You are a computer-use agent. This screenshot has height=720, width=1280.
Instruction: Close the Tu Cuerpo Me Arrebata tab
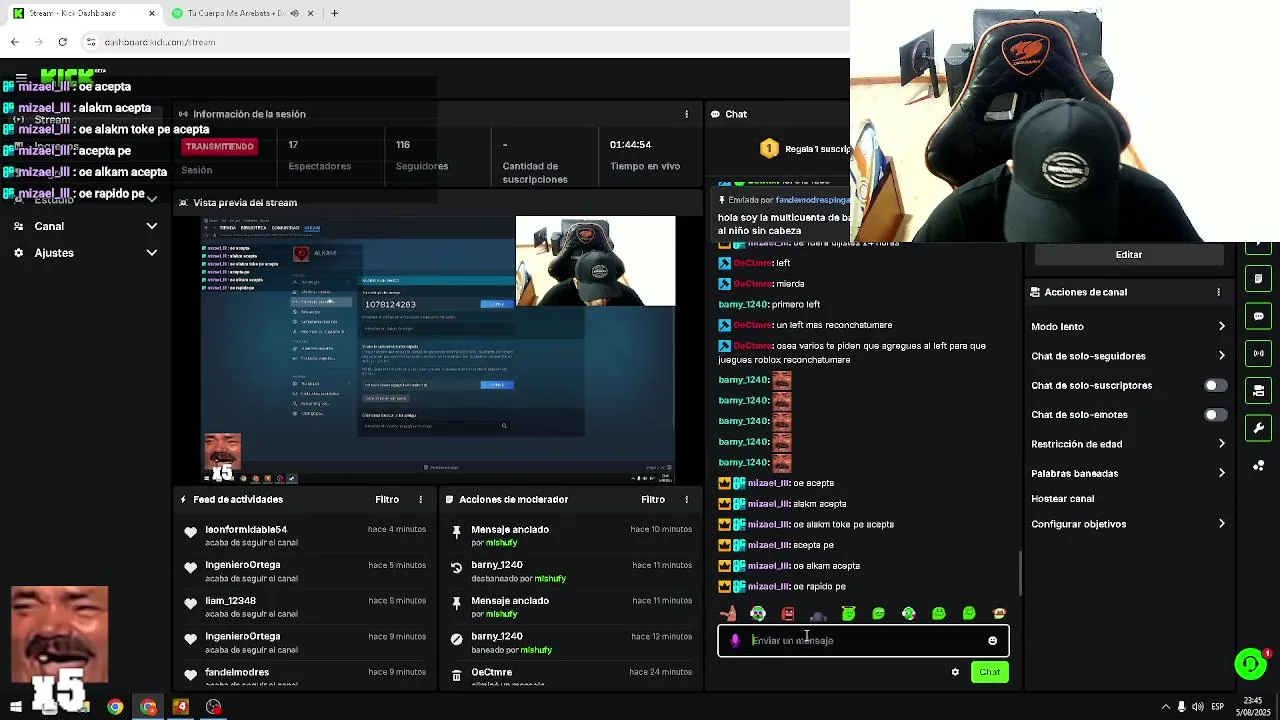pos(310,13)
